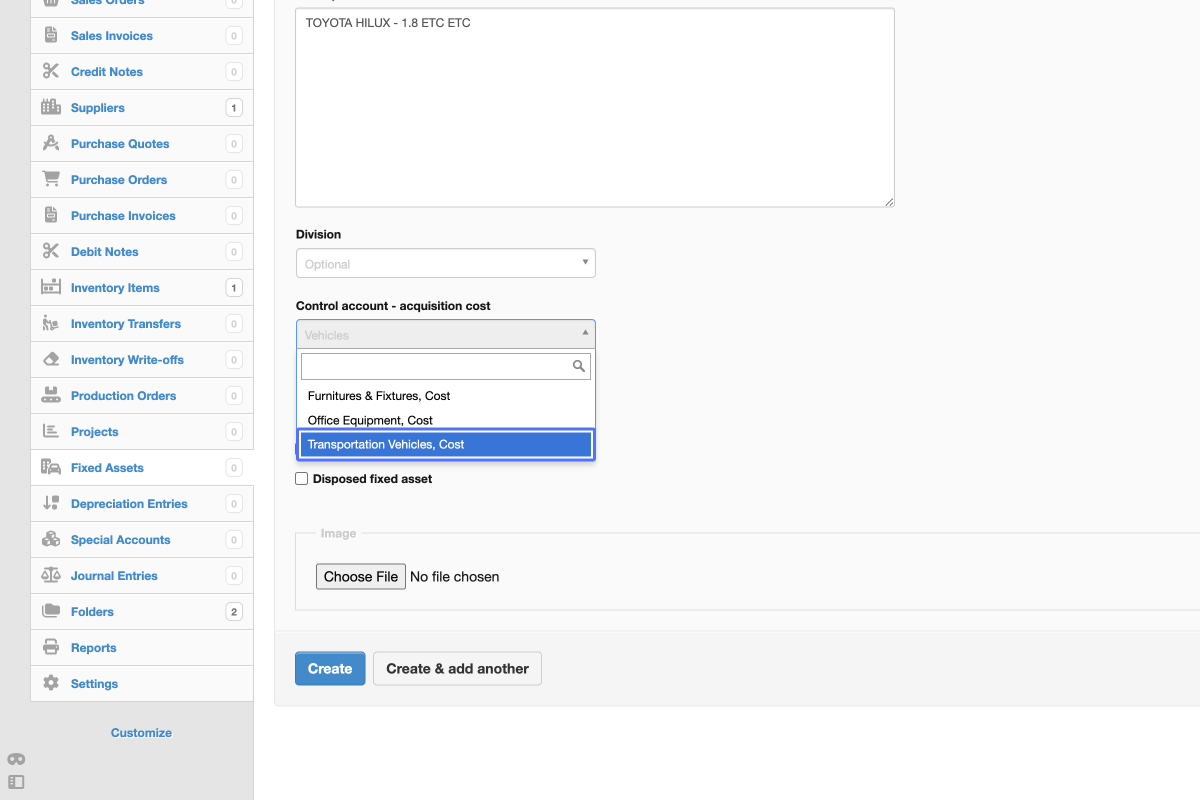Click the Reports printer icon
Screen dimensions: 1200x800
[51, 648]
